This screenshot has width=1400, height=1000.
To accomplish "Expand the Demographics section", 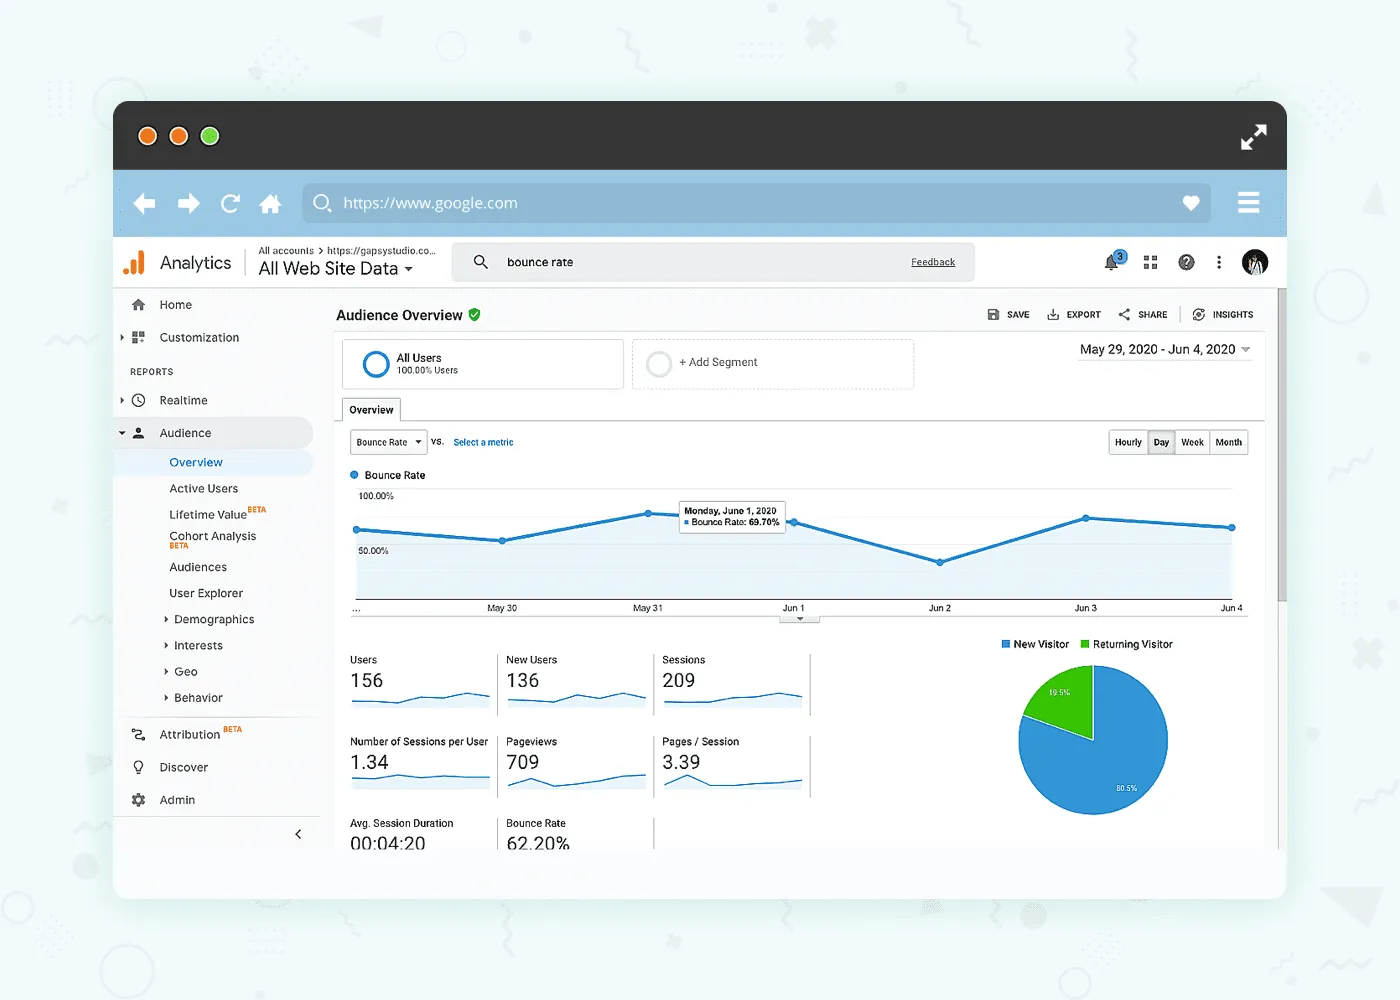I will (214, 619).
